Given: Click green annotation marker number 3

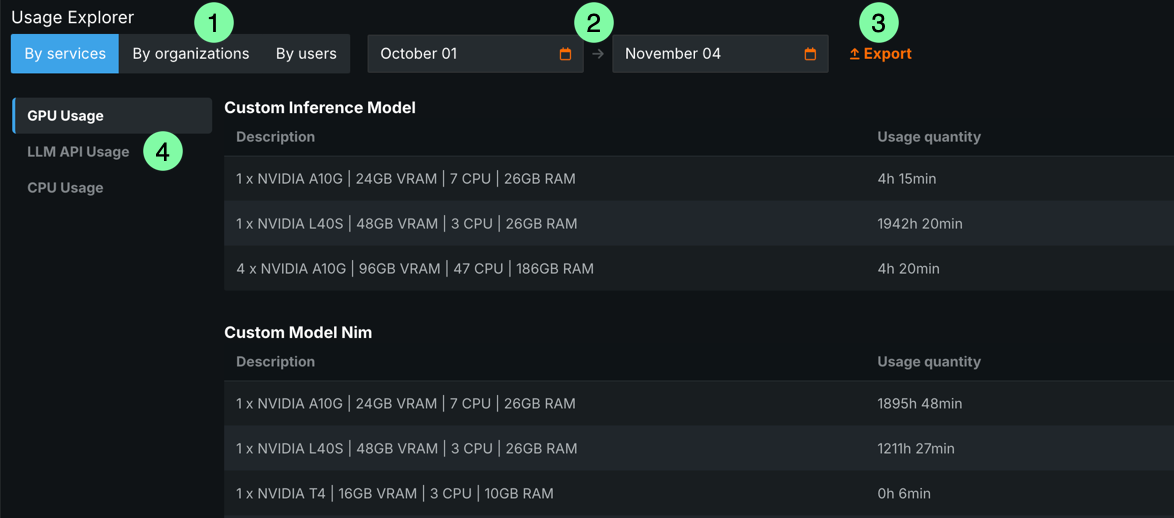Looking at the screenshot, I should click(879, 22).
